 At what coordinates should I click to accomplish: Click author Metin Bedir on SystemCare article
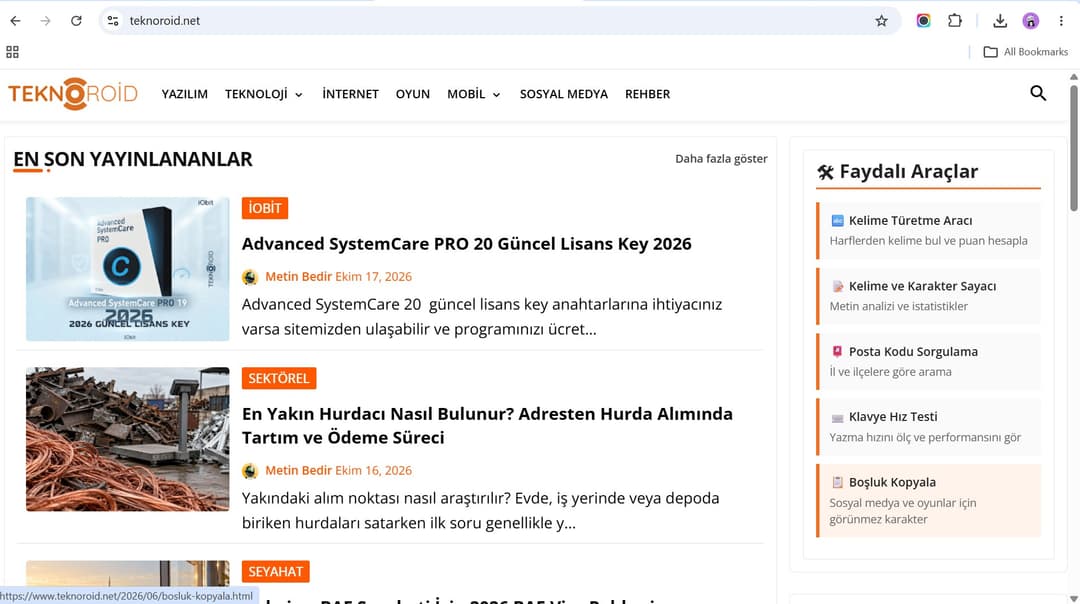point(298,277)
